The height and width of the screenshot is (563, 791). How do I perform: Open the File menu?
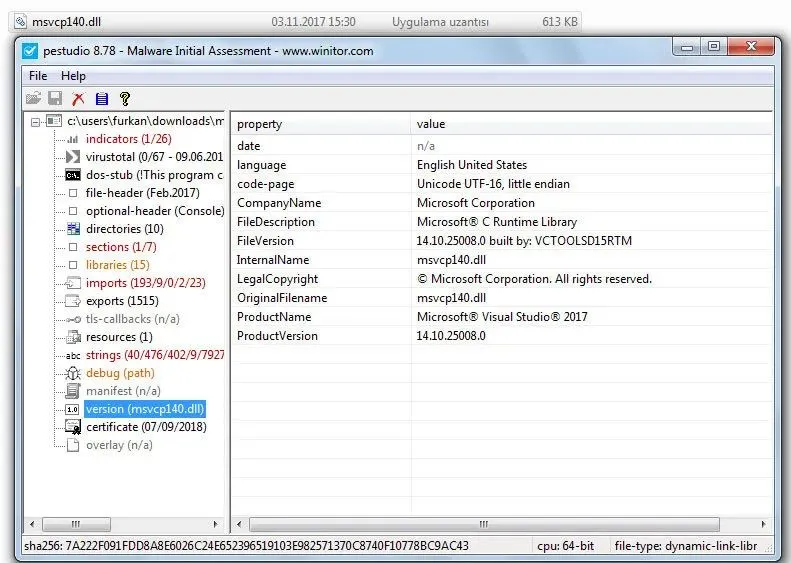point(38,76)
